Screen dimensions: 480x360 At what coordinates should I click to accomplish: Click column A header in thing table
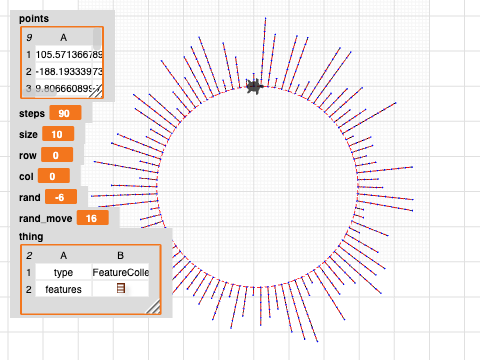coord(63,255)
